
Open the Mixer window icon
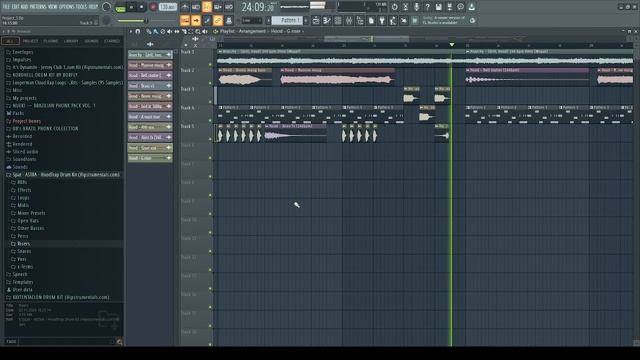coord(349,20)
